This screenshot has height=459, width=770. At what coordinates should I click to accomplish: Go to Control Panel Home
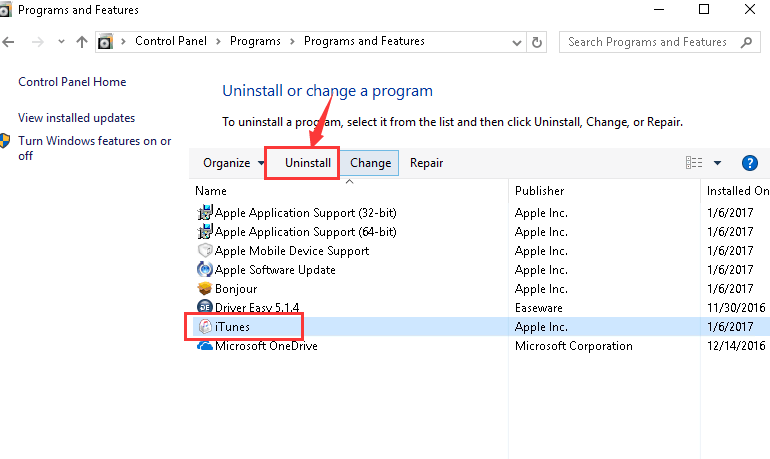[72, 82]
